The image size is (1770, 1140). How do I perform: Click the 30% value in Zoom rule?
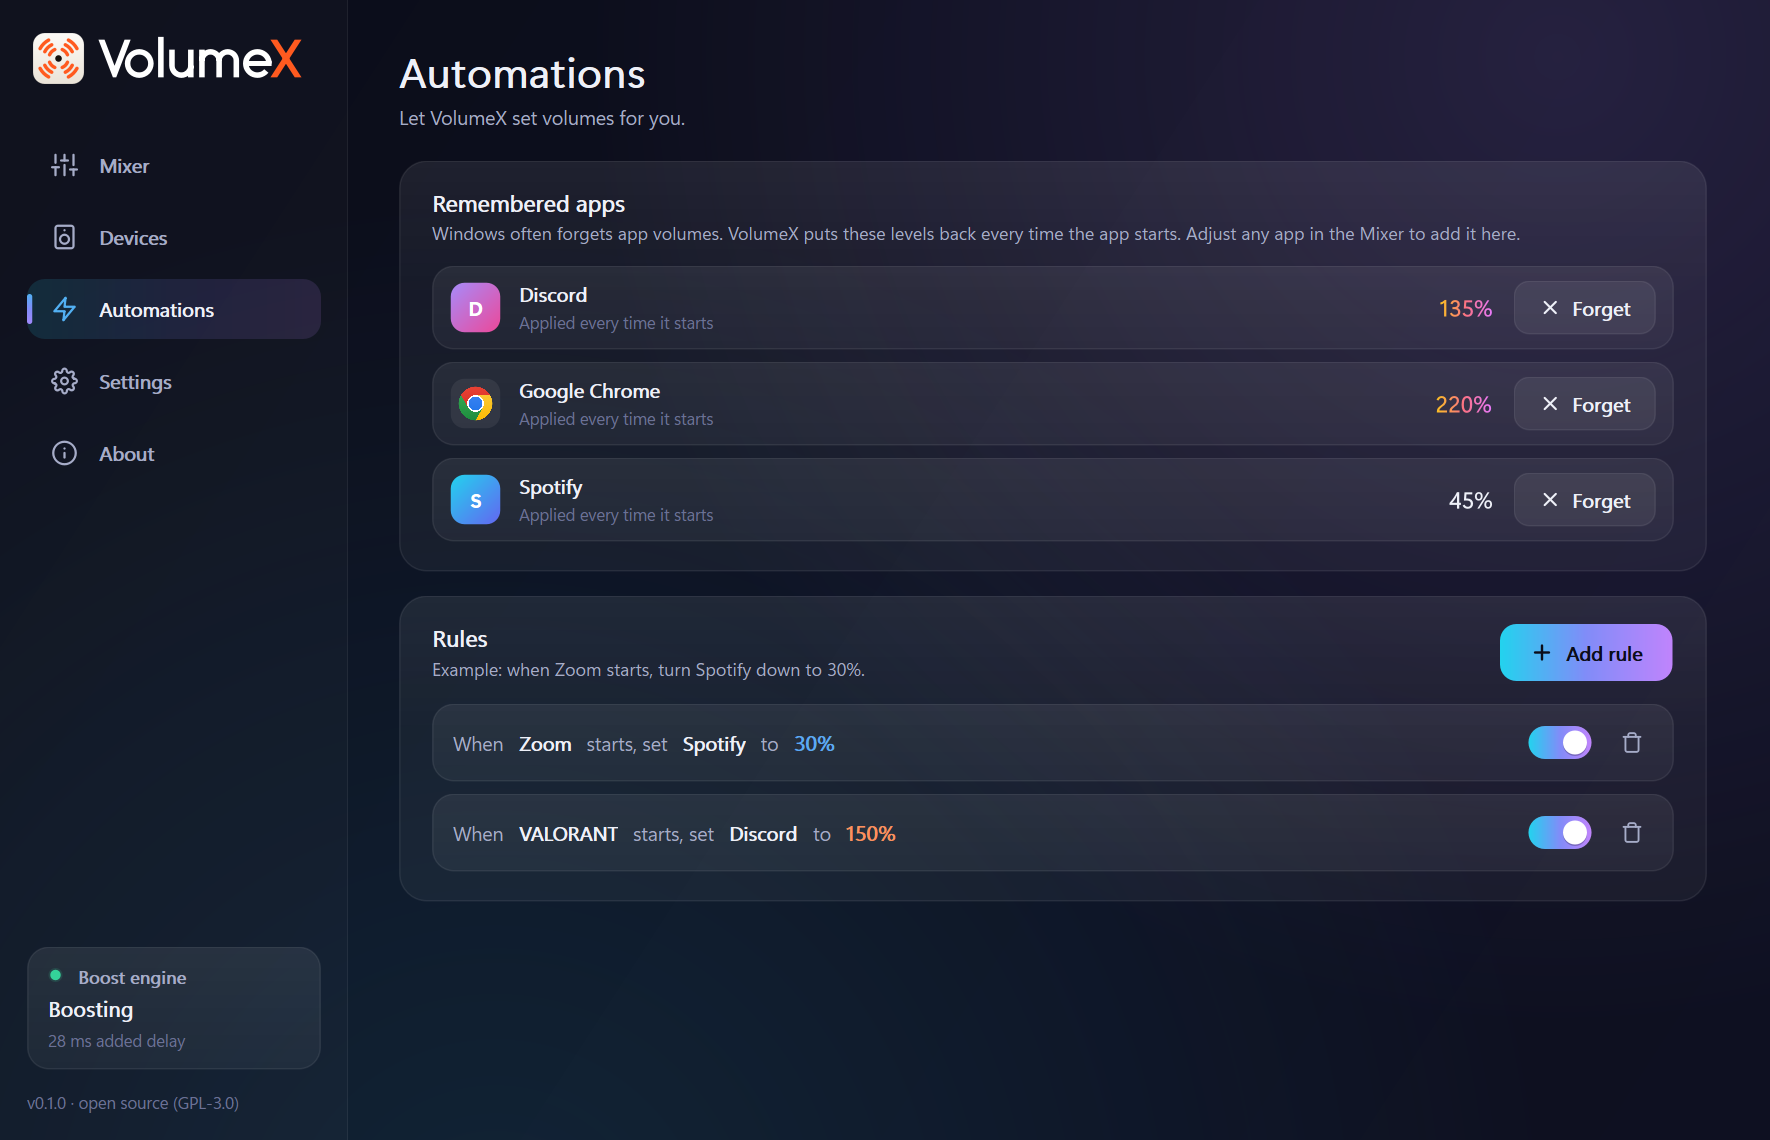click(x=814, y=744)
